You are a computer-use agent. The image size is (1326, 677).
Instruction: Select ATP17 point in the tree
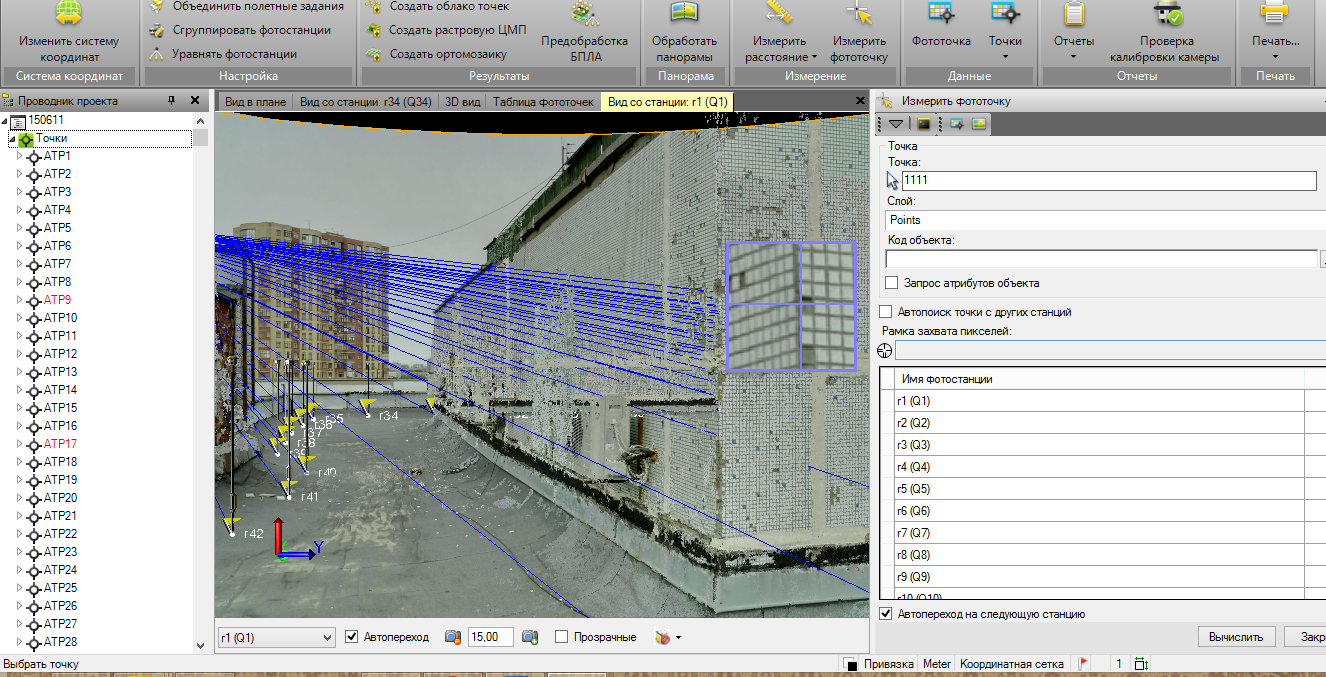click(60, 444)
